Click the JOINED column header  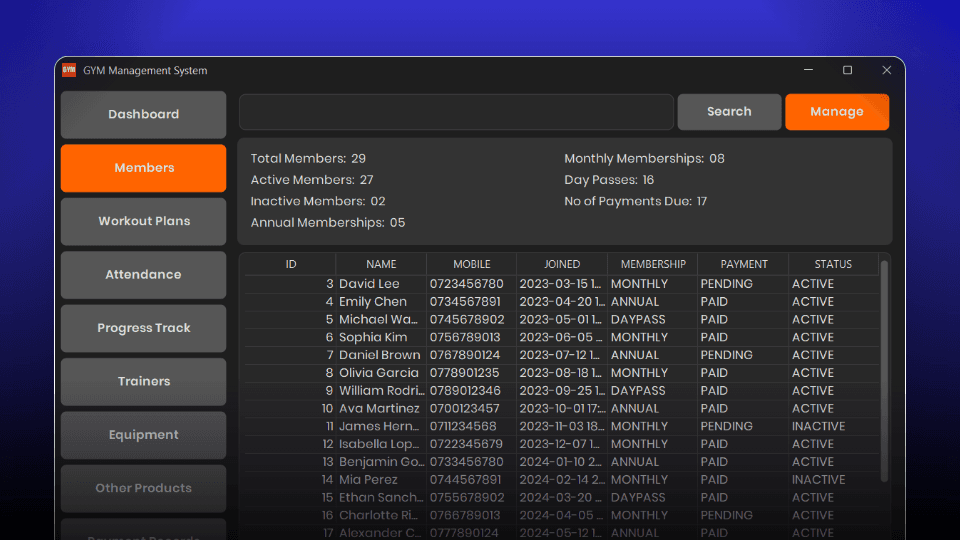(562, 264)
